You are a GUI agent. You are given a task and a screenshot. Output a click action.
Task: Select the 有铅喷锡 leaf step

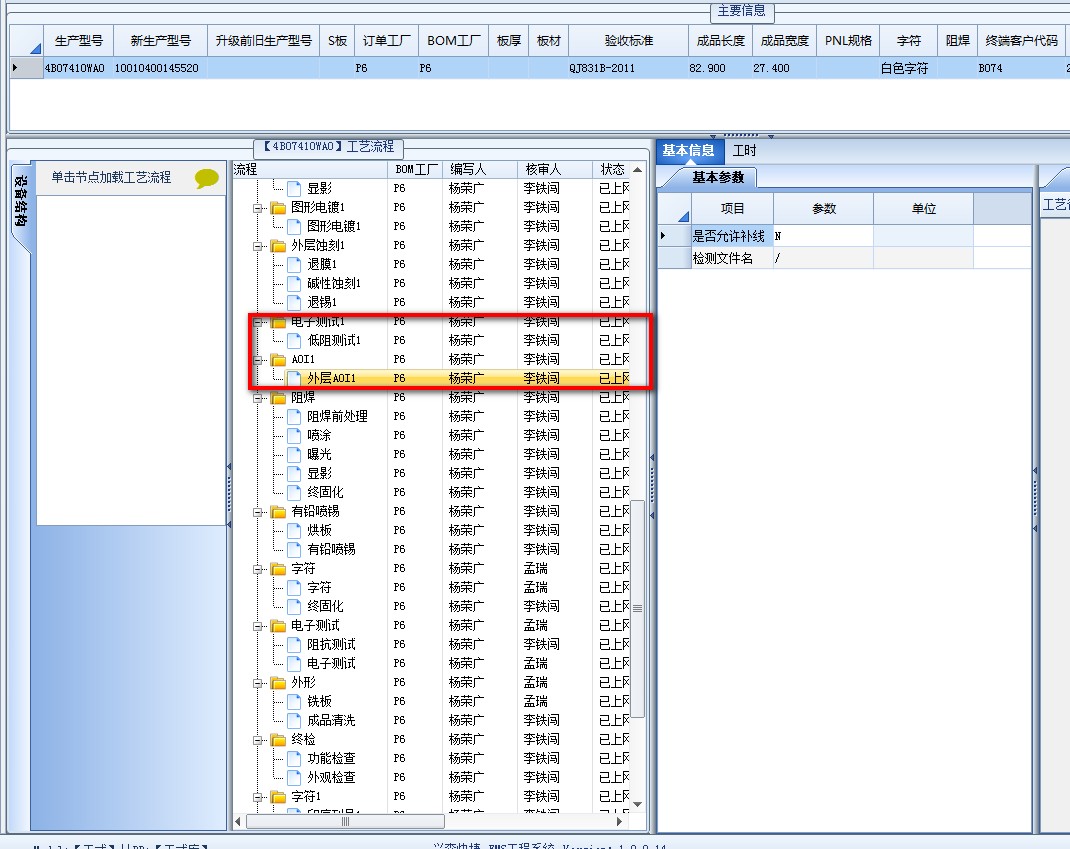(331, 549)
